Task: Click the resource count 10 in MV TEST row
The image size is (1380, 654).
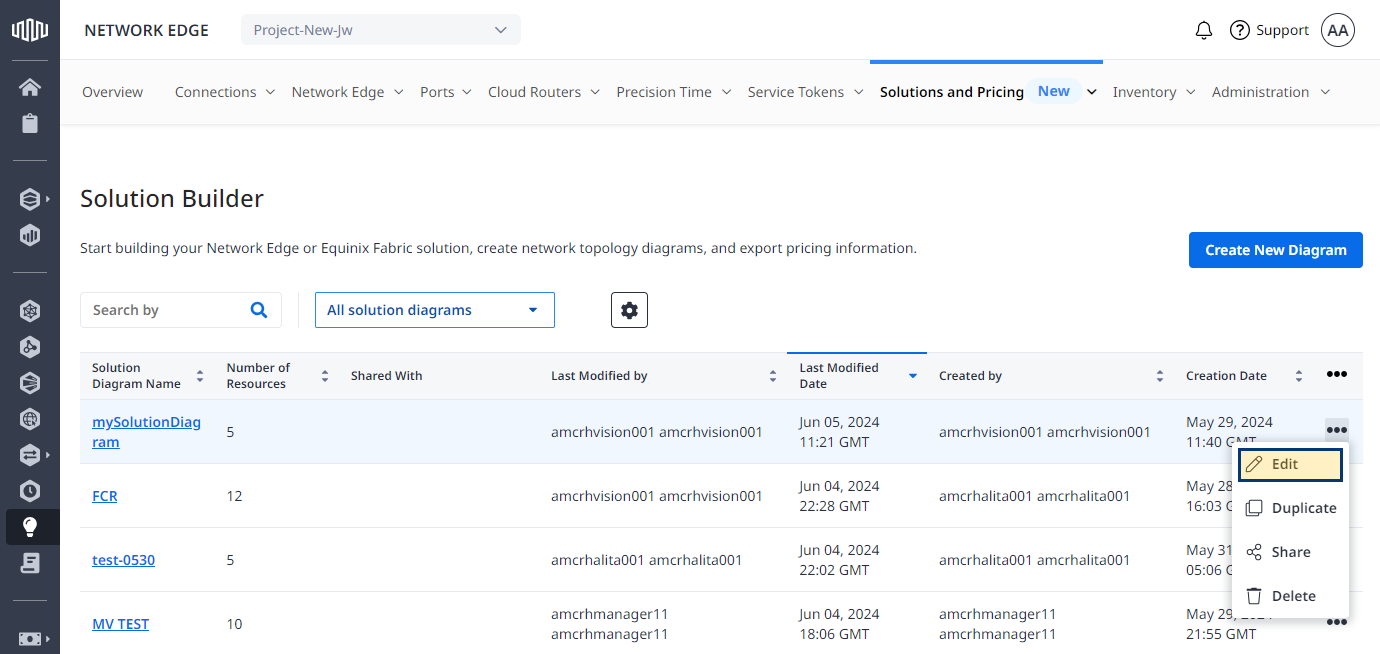Action: (x=235, y=624)
